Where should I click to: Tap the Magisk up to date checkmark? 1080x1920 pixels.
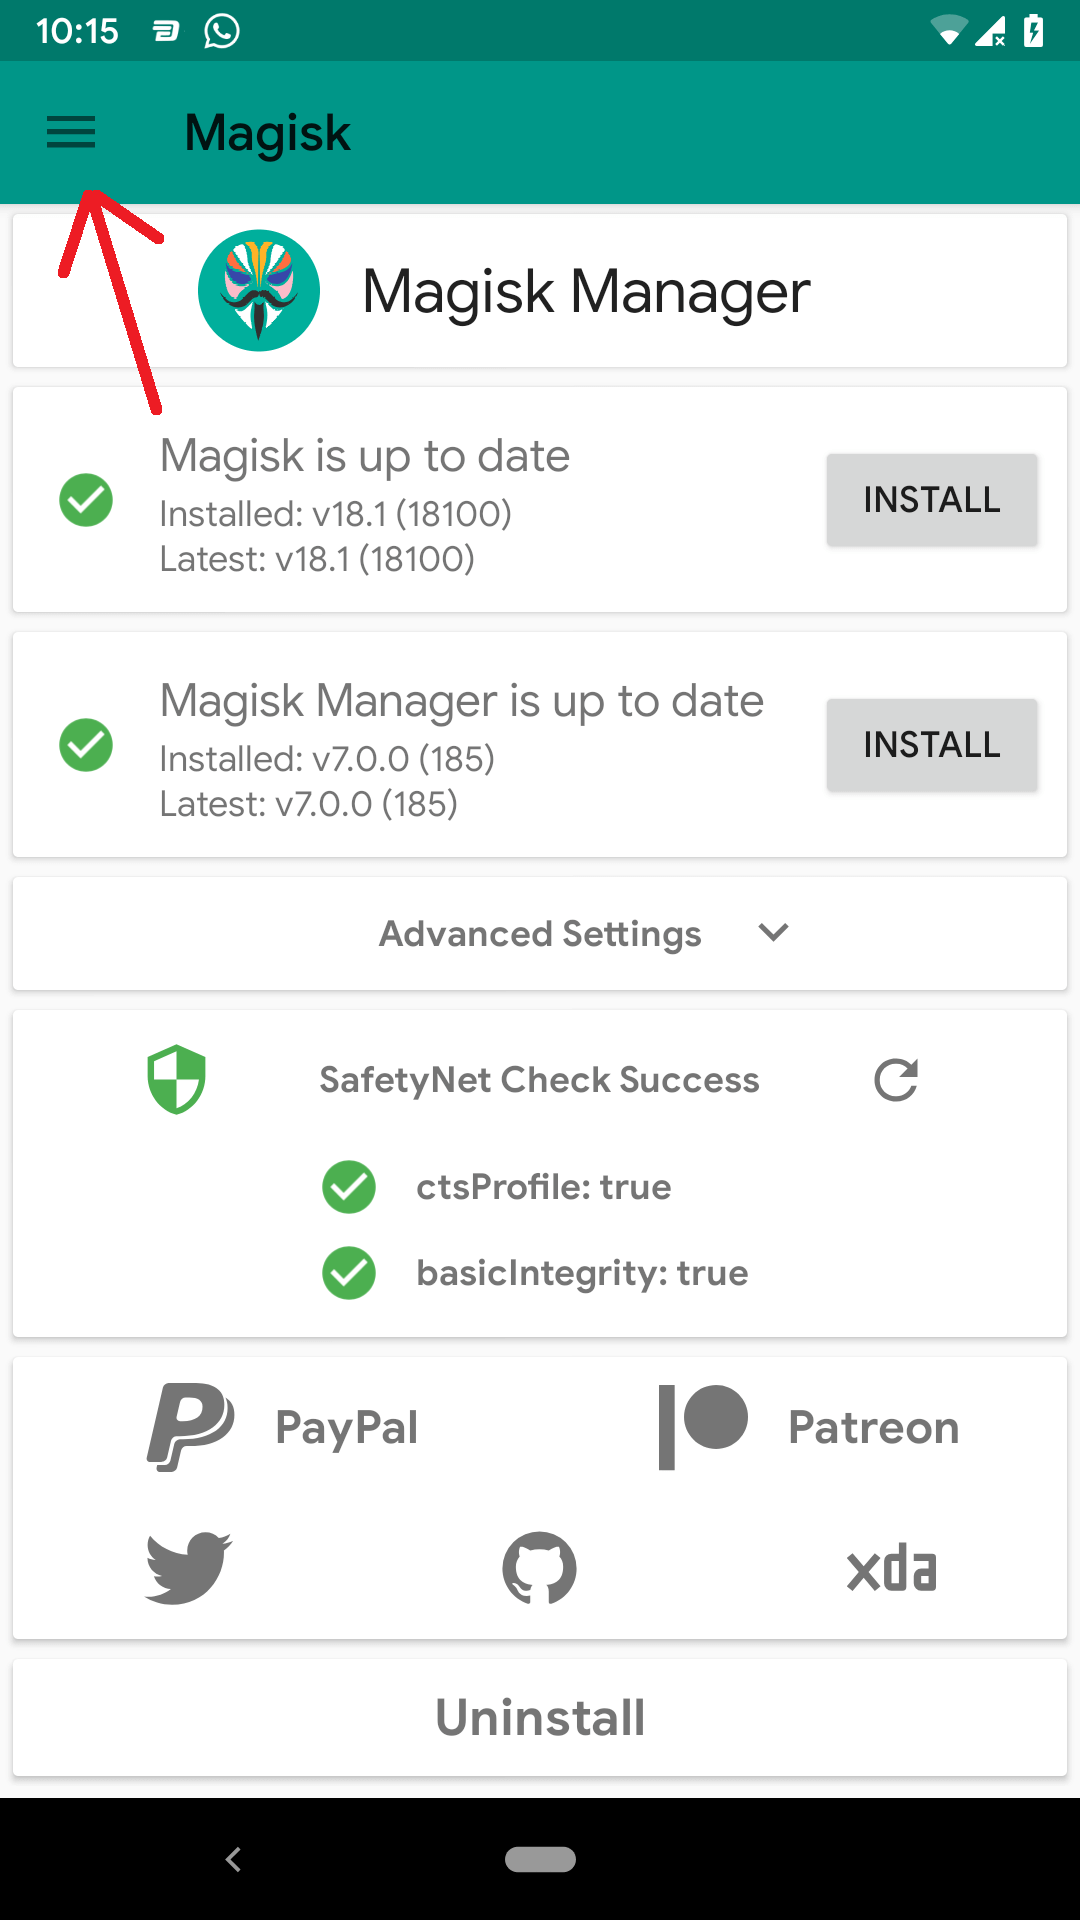pyautogui.click(x=86, y=500)
